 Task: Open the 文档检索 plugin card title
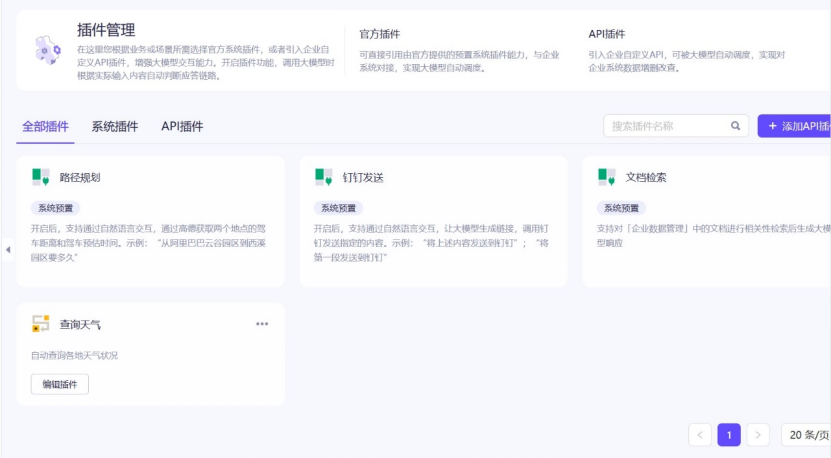646,177
